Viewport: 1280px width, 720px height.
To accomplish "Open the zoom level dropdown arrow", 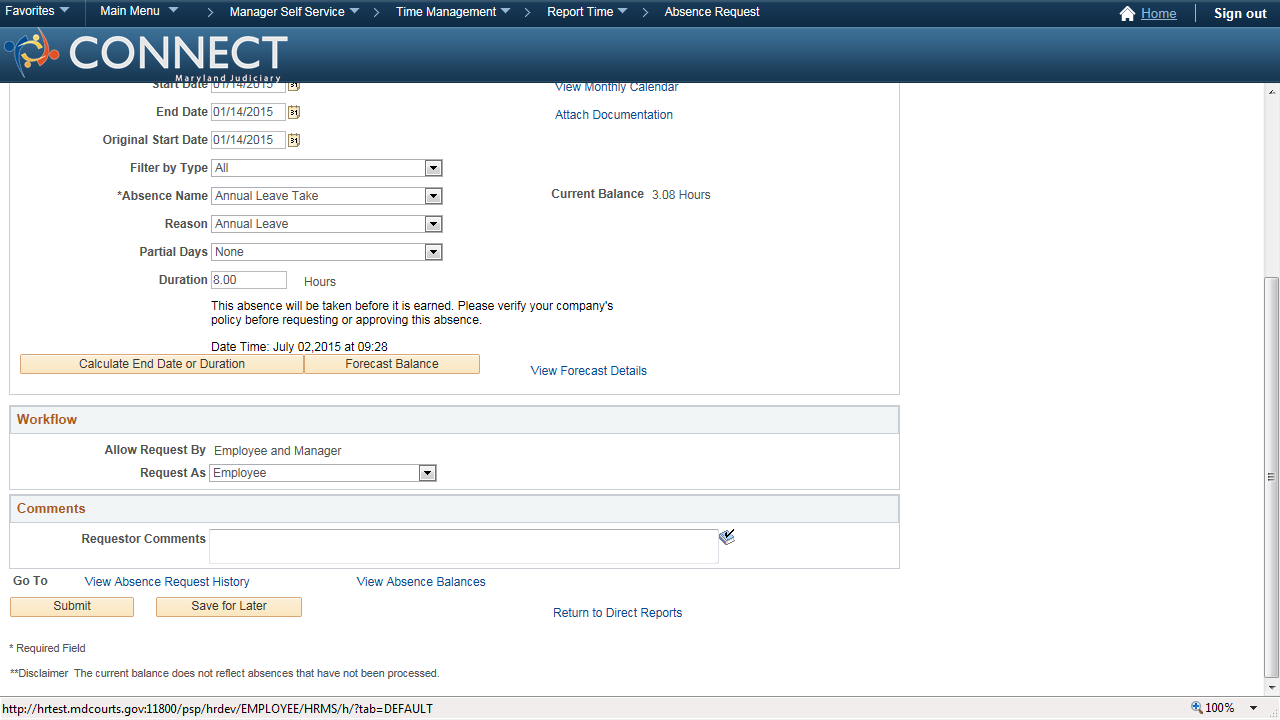I will click(1253, 708).
